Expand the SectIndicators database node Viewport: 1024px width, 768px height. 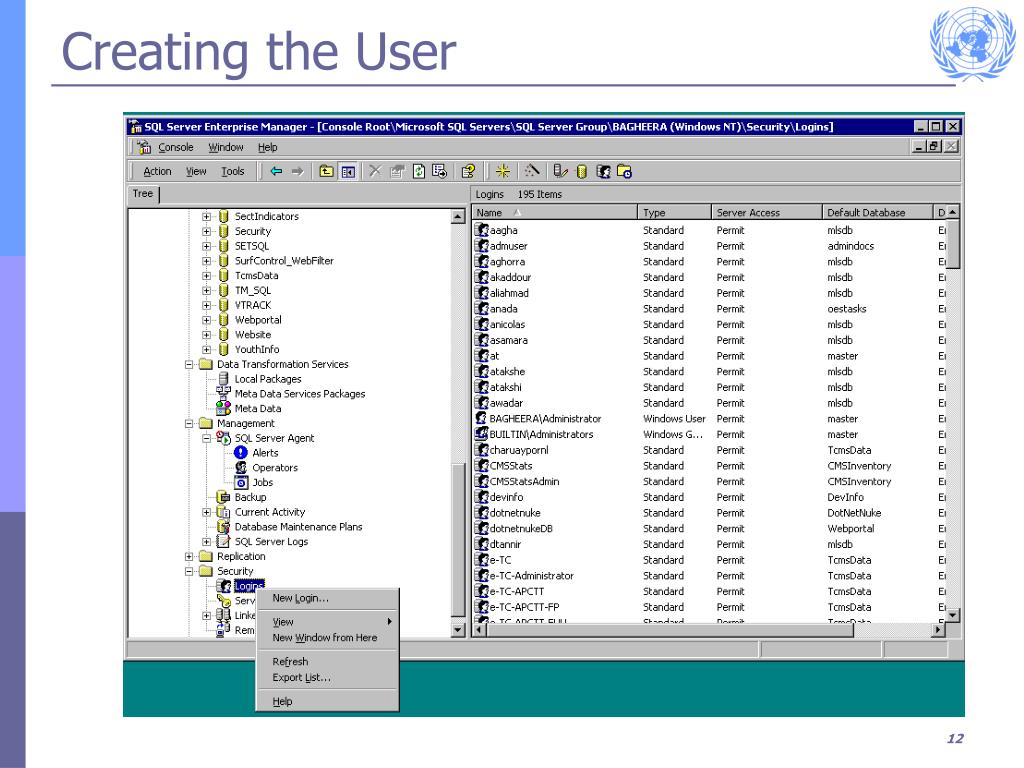206,216
